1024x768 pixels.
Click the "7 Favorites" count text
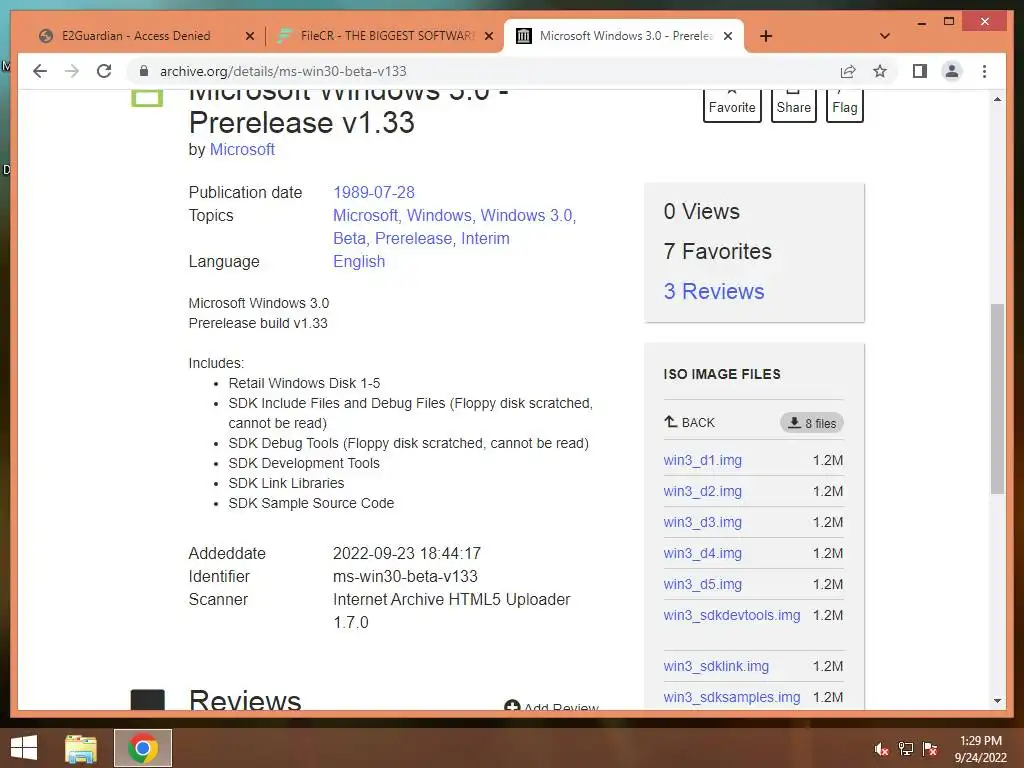[718, 251]
